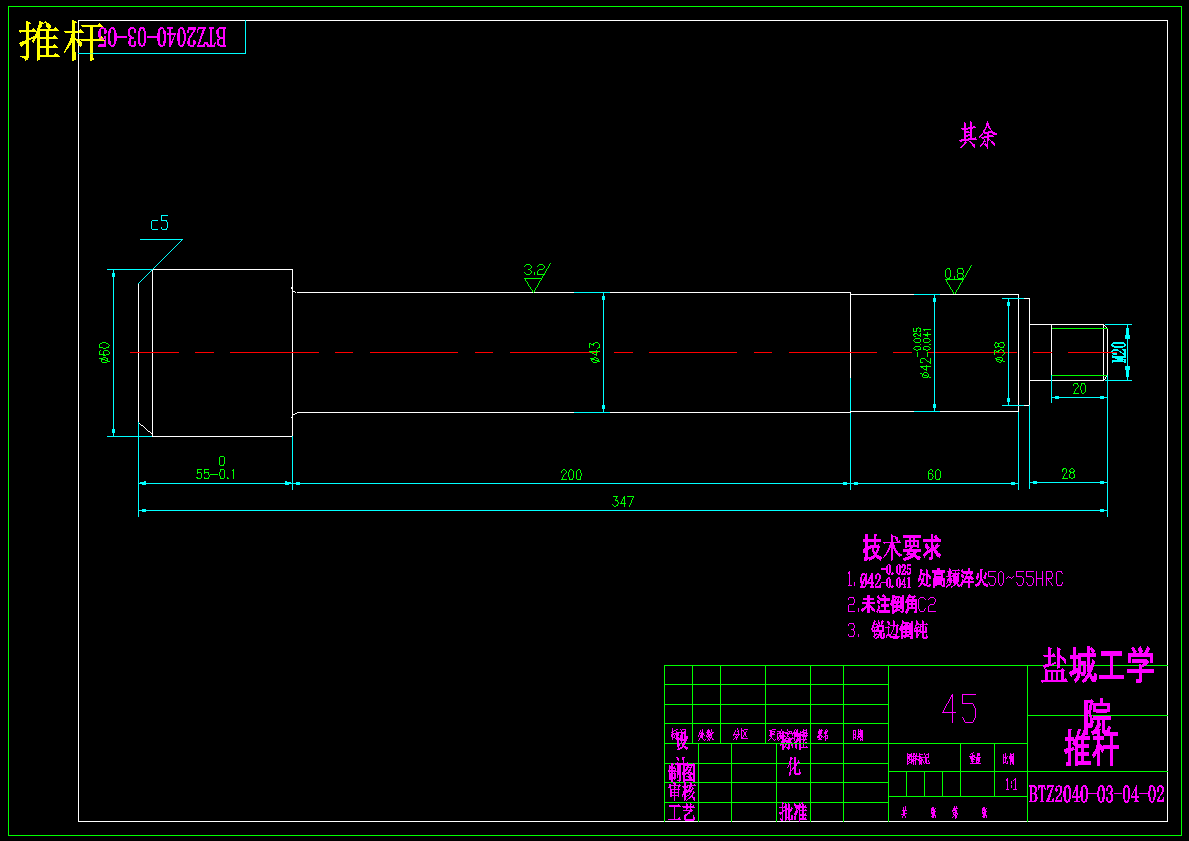Viewport: 1189px width, 841px height.
Task: Click the red dashed centerline of the shaft
Action: click(x=622, y=353)
